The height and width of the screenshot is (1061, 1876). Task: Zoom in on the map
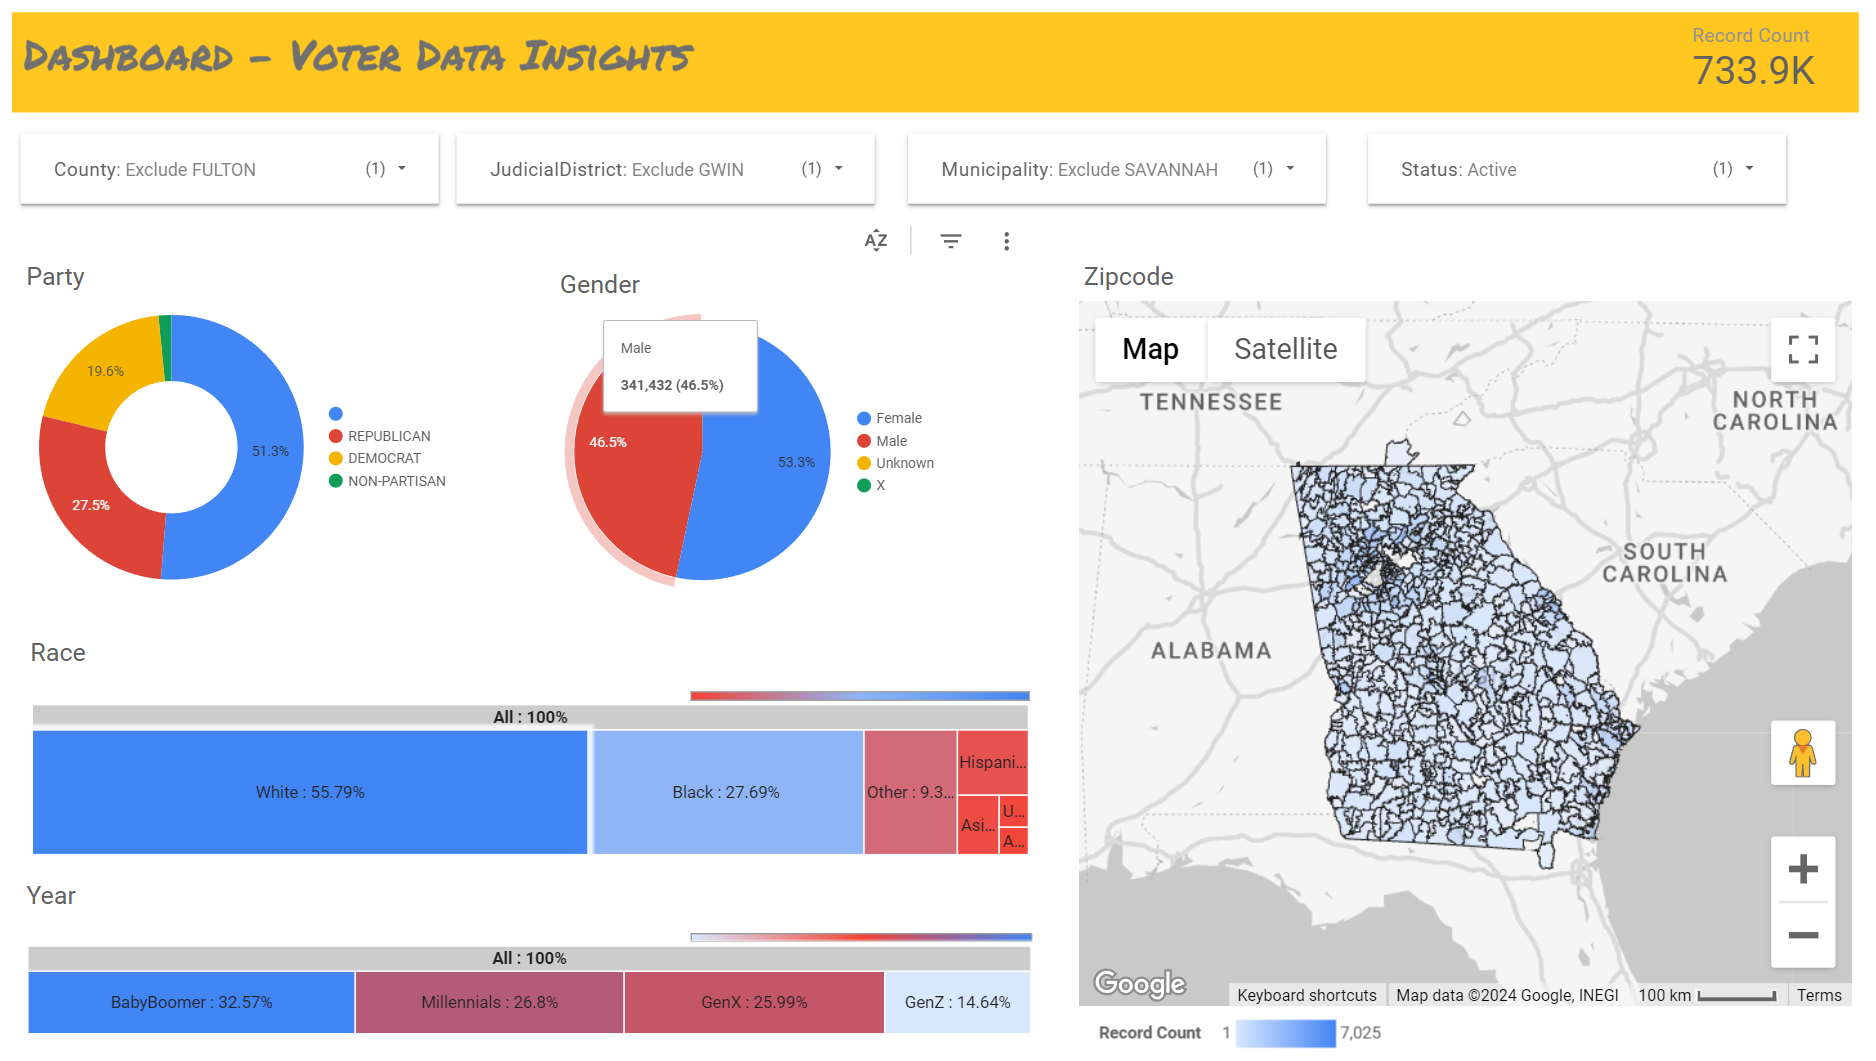(1802, 869)
